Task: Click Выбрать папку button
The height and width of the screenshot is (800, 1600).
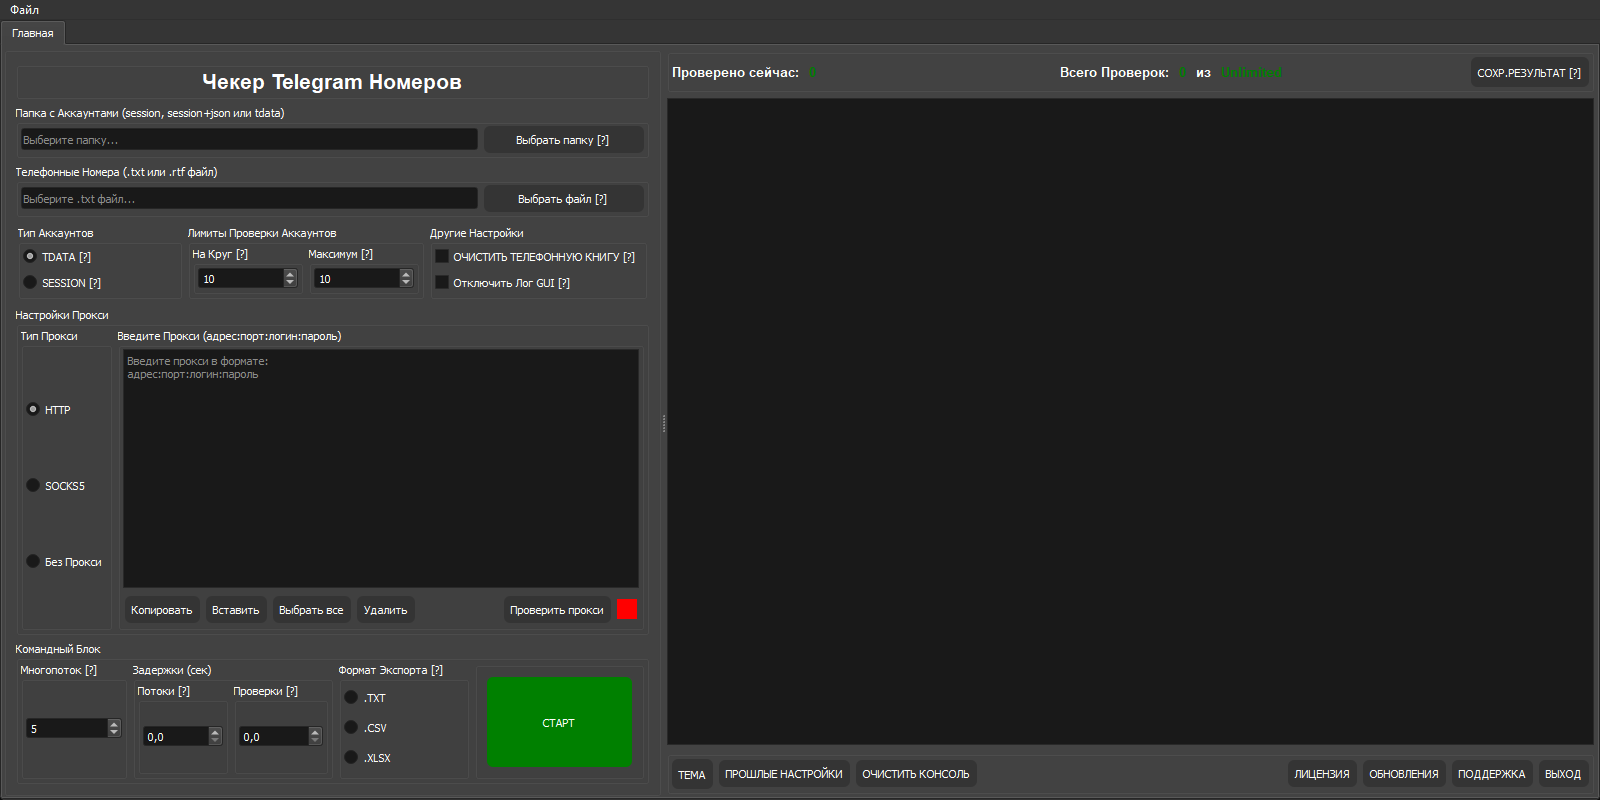Action: [562, 140]
